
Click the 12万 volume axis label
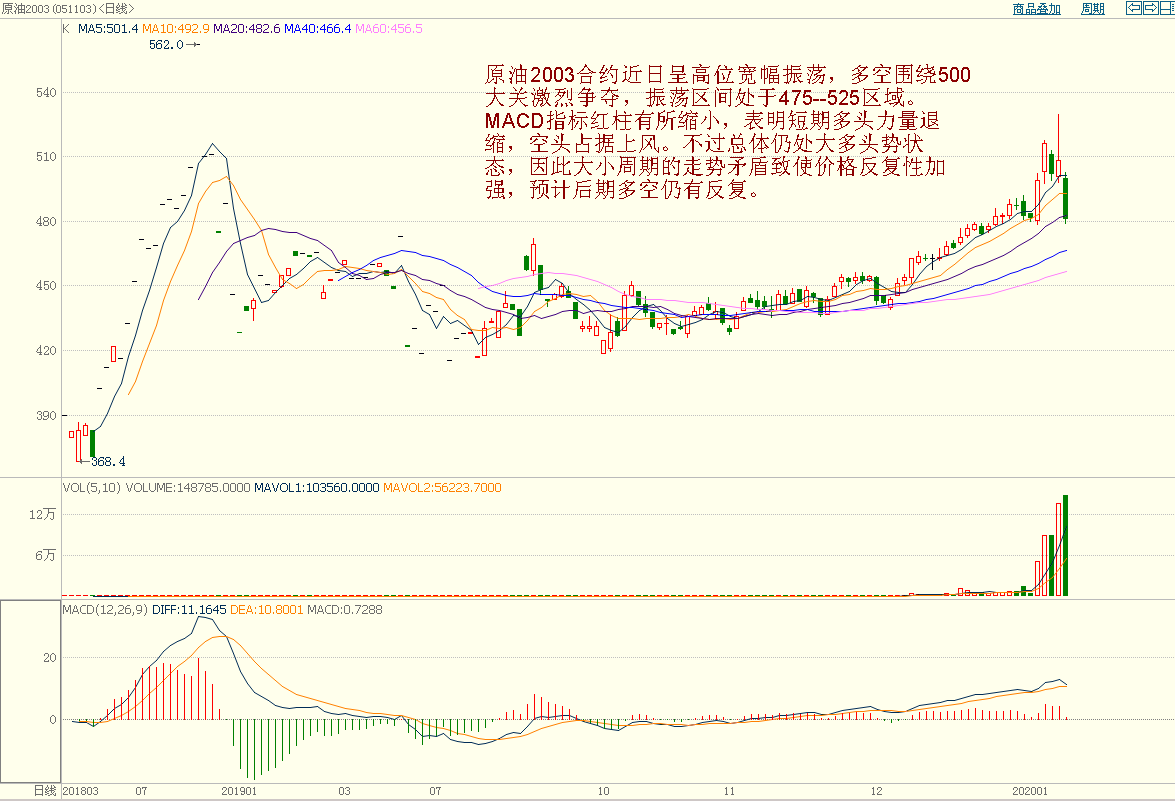click(x=42, y=514)
